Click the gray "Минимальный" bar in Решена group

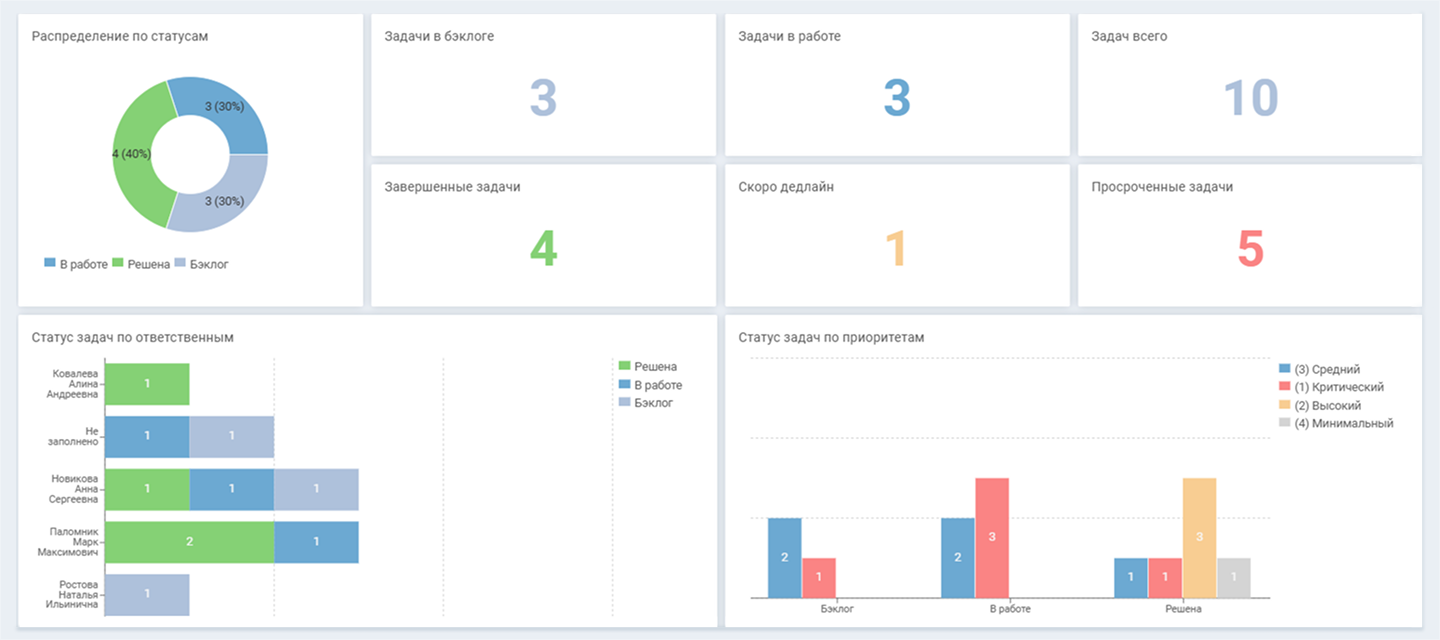[1233, 577]
